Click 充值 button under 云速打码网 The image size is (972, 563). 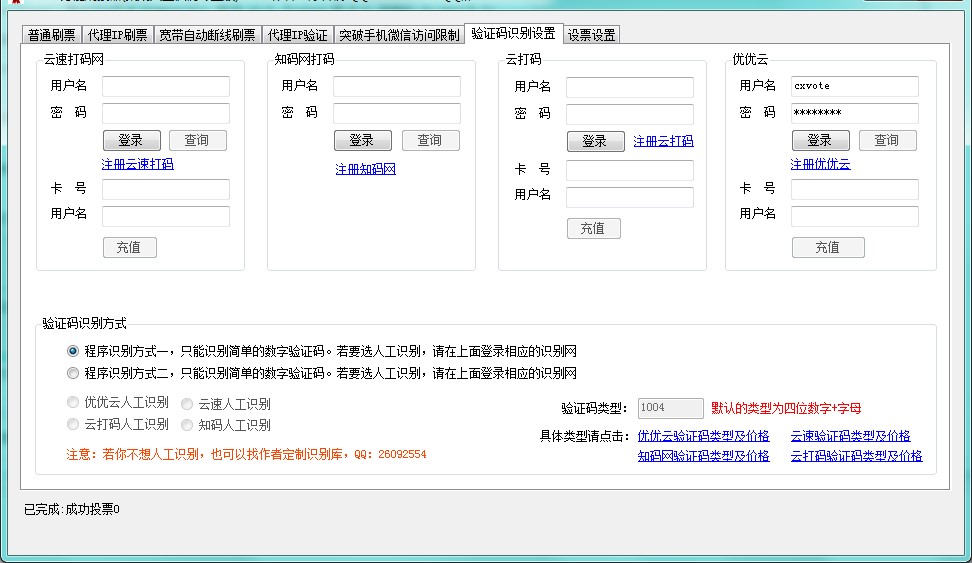[x=129, y=246]
